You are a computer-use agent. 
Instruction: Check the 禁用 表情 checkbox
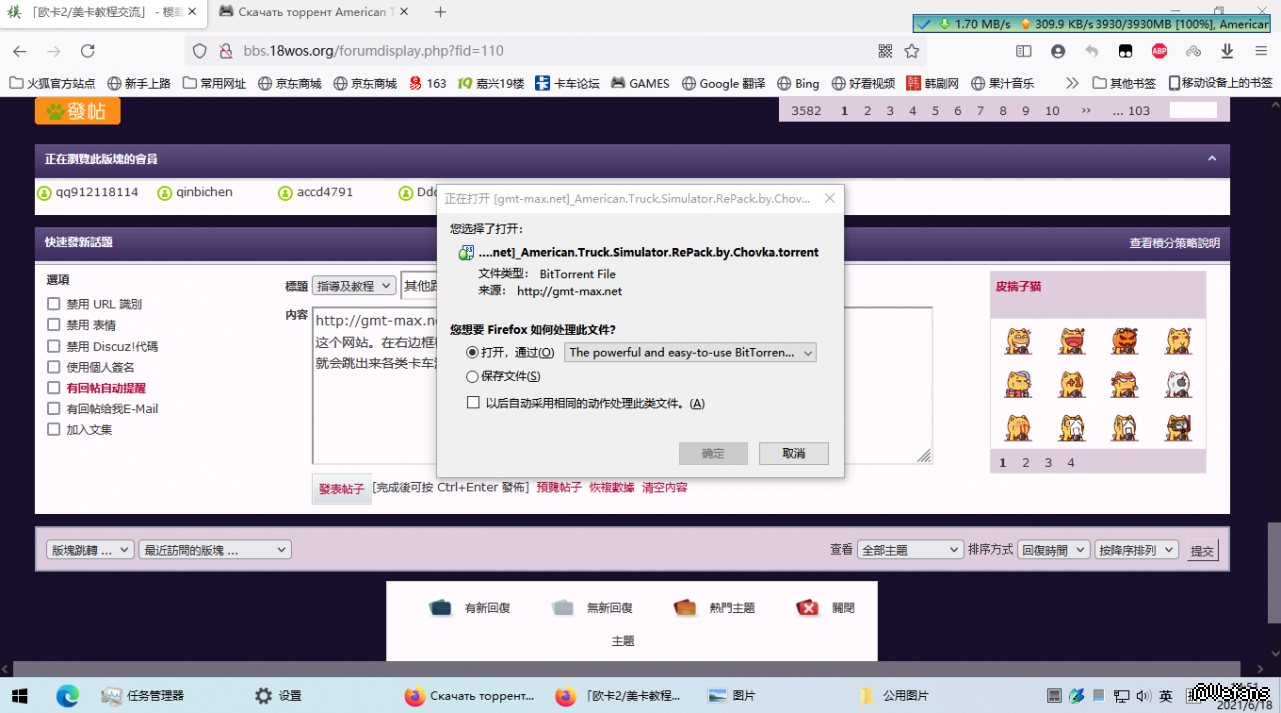point(54,325)
